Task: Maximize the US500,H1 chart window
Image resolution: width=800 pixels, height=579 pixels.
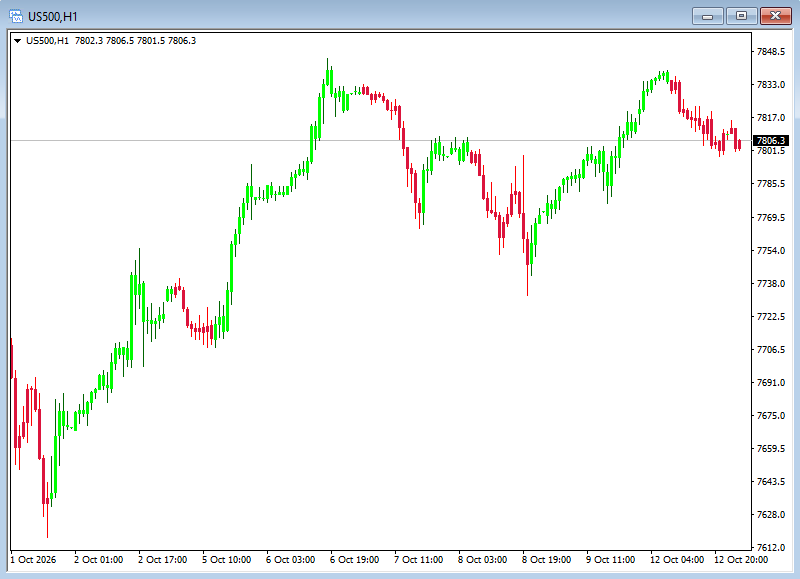Action: click(x=741, y=16)
